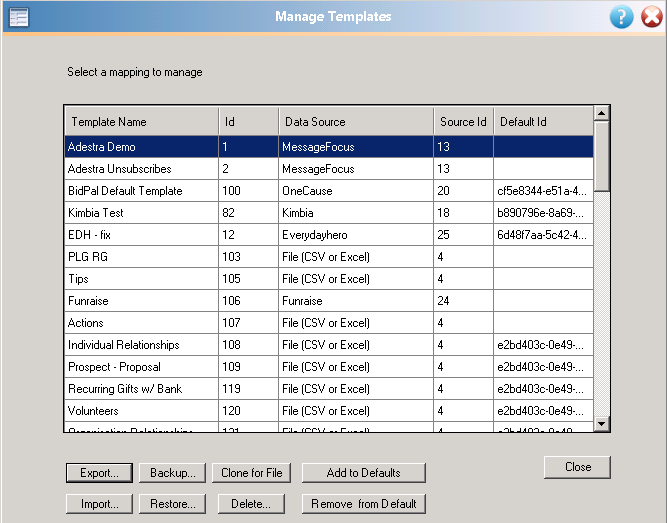The width and height of the screenshot is (667, 523).
Task: Select the BidPal Default Template row
Action: pos(329,191)
